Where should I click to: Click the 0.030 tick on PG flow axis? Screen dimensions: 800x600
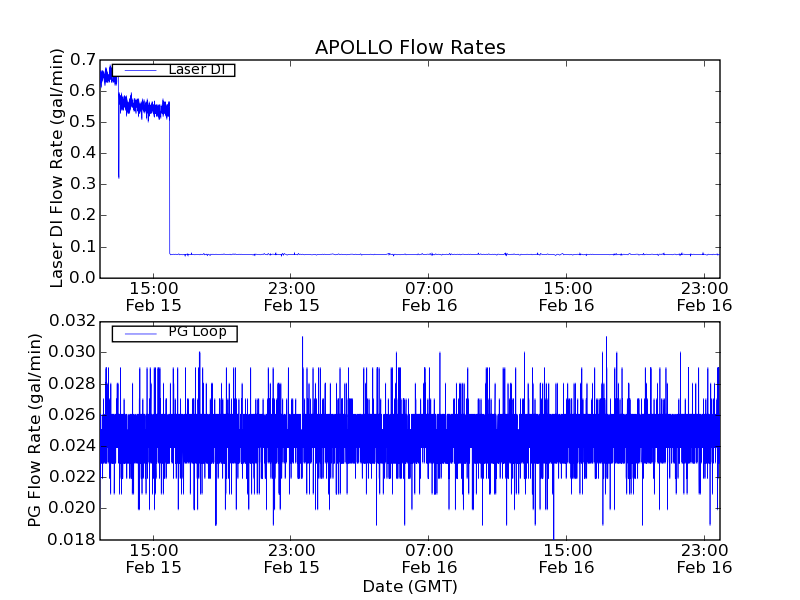(72, 352)
